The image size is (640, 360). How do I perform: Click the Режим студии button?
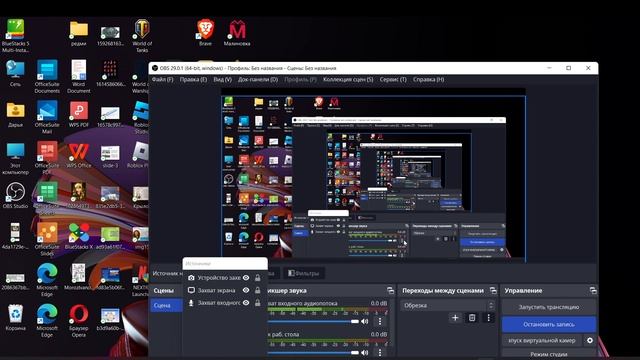[549, 354]
